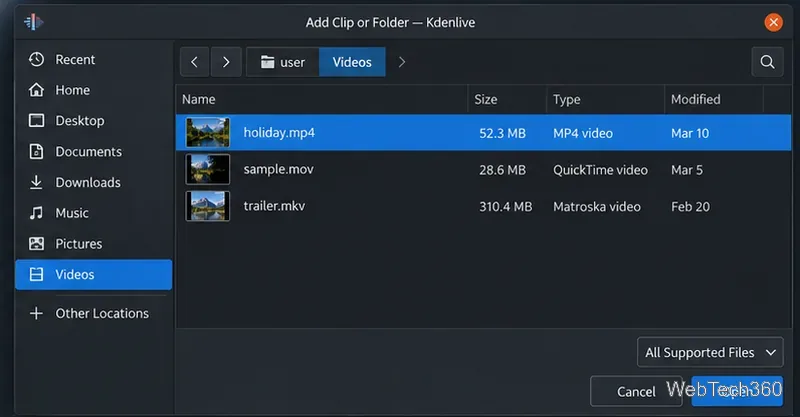
Task: Click the Matroska video type cell
Action: point(597,207)
